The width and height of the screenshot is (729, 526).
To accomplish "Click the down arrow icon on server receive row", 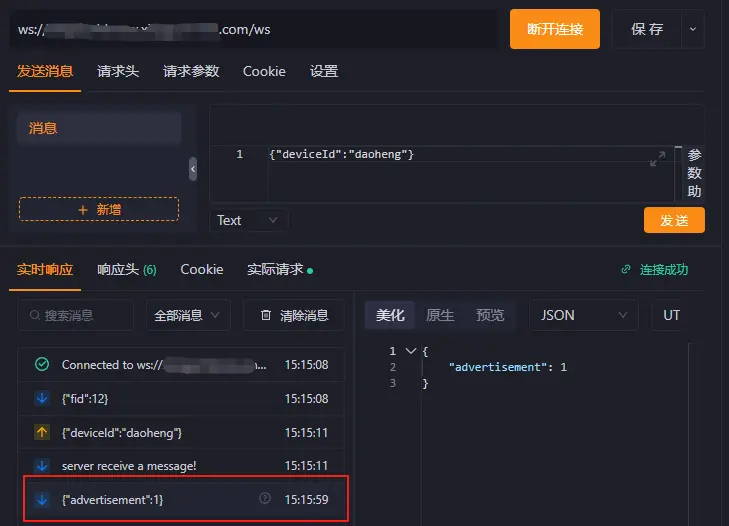I will tap(42, 466).
